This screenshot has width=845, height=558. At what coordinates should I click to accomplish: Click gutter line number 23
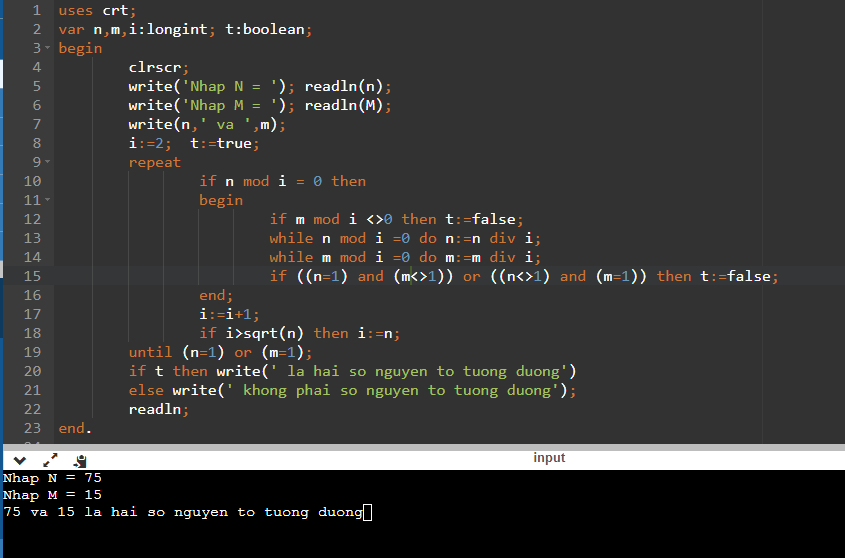[32, 428]
